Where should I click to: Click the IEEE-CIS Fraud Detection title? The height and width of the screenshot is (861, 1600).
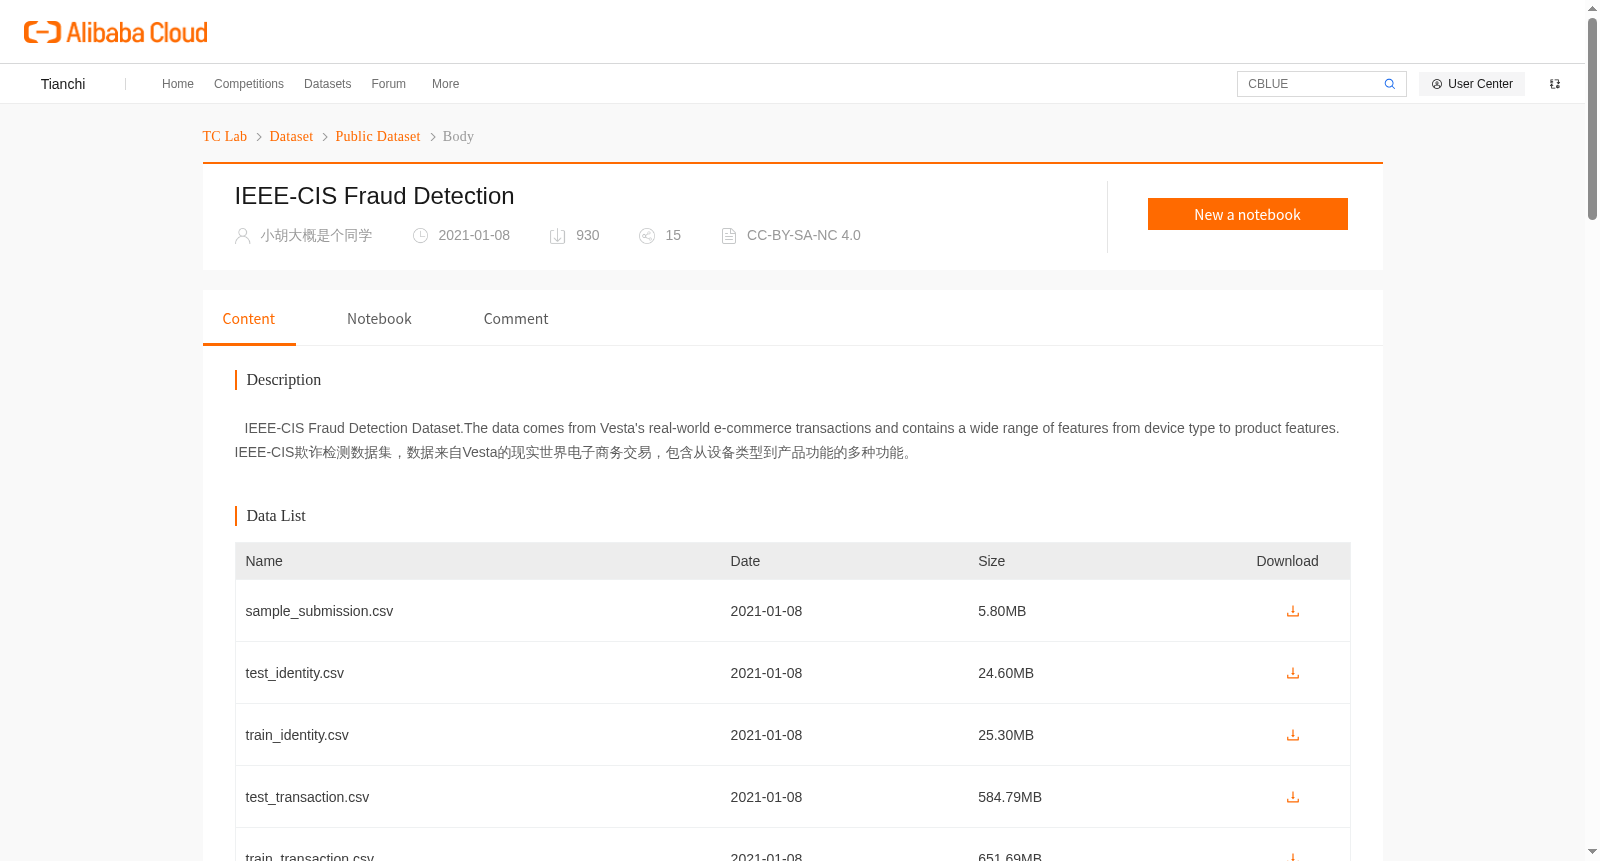click(374, 196)
